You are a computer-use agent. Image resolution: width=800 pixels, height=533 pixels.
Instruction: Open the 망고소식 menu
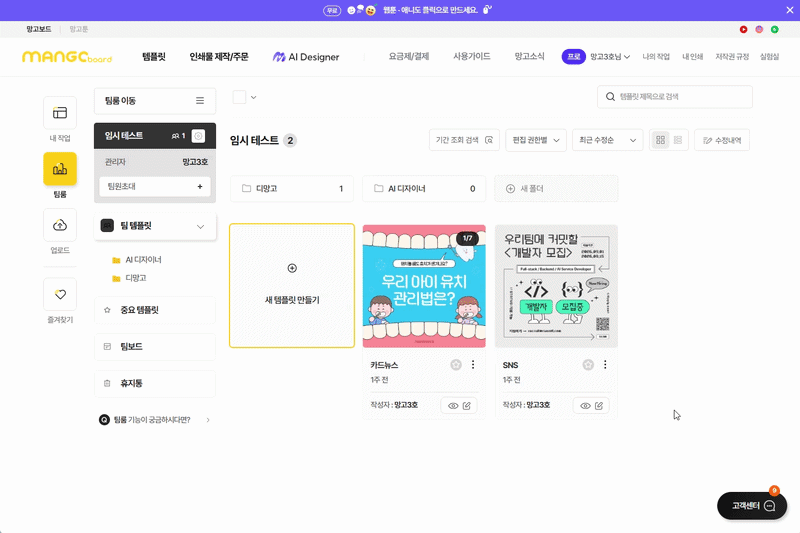[x=529, y=56]
